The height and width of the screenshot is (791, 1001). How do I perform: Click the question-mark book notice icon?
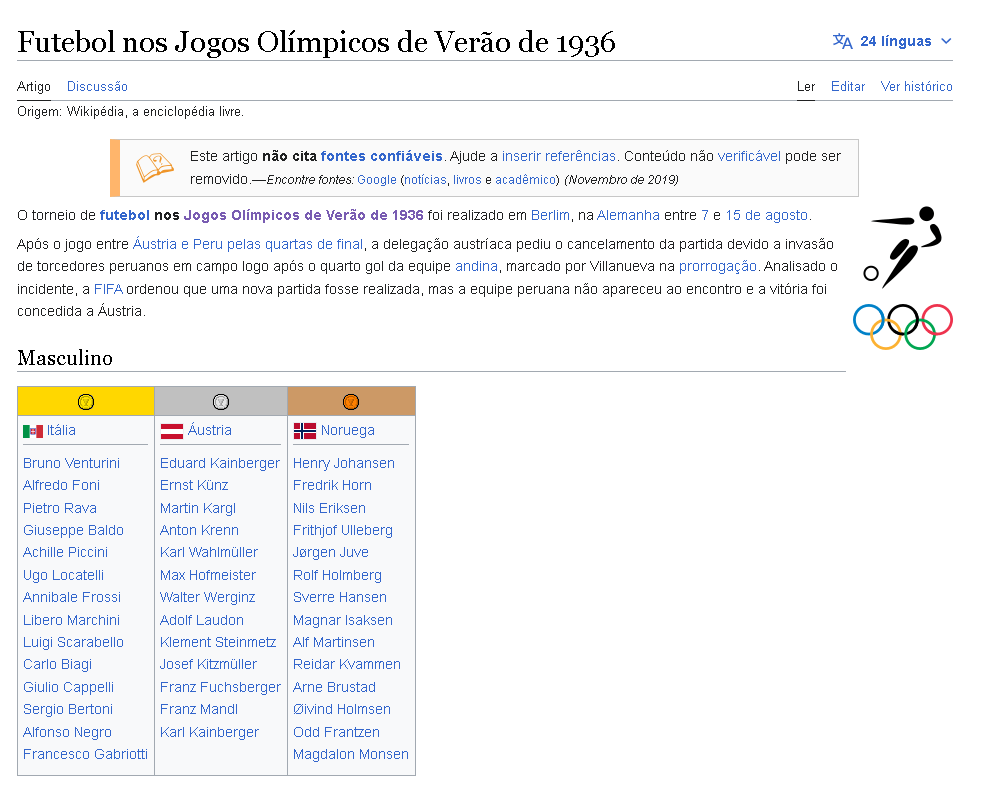155,167
